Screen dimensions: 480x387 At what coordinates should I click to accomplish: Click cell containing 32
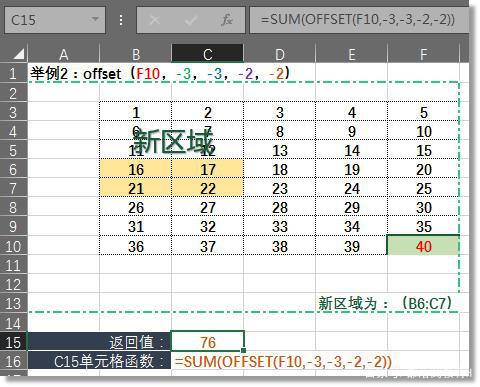pyautogui.click(x=208, y=226)
